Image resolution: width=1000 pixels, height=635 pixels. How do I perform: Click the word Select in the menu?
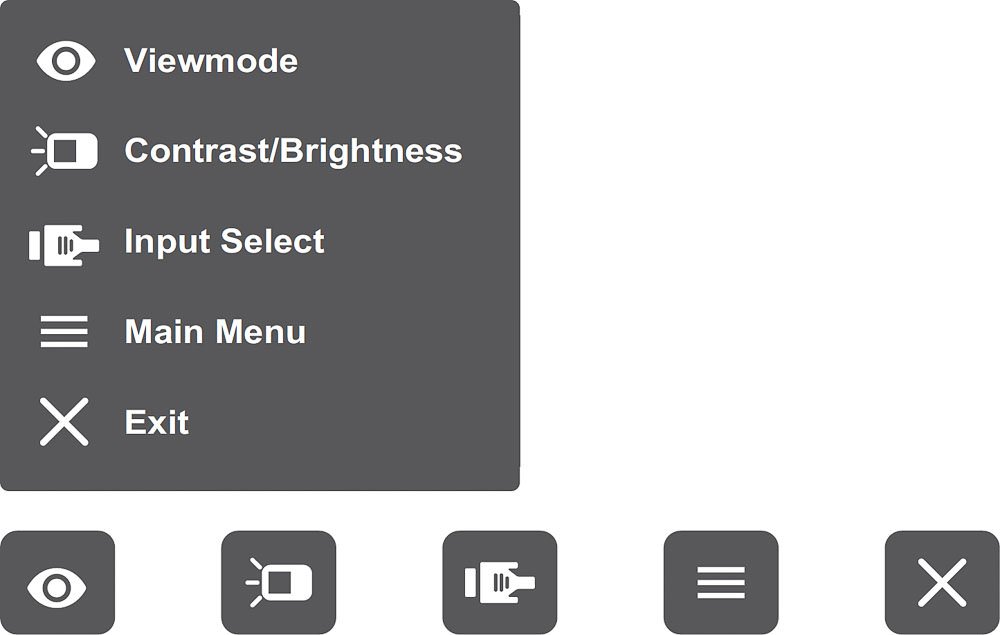[x=272, y=241]
